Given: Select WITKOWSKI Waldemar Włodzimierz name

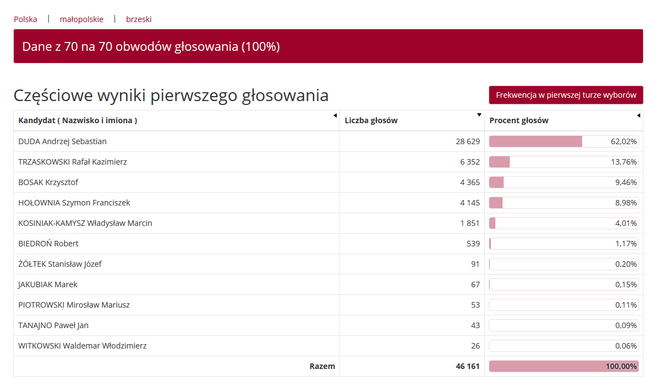Looking at the screenshot, I should click(x=82, y=346).
